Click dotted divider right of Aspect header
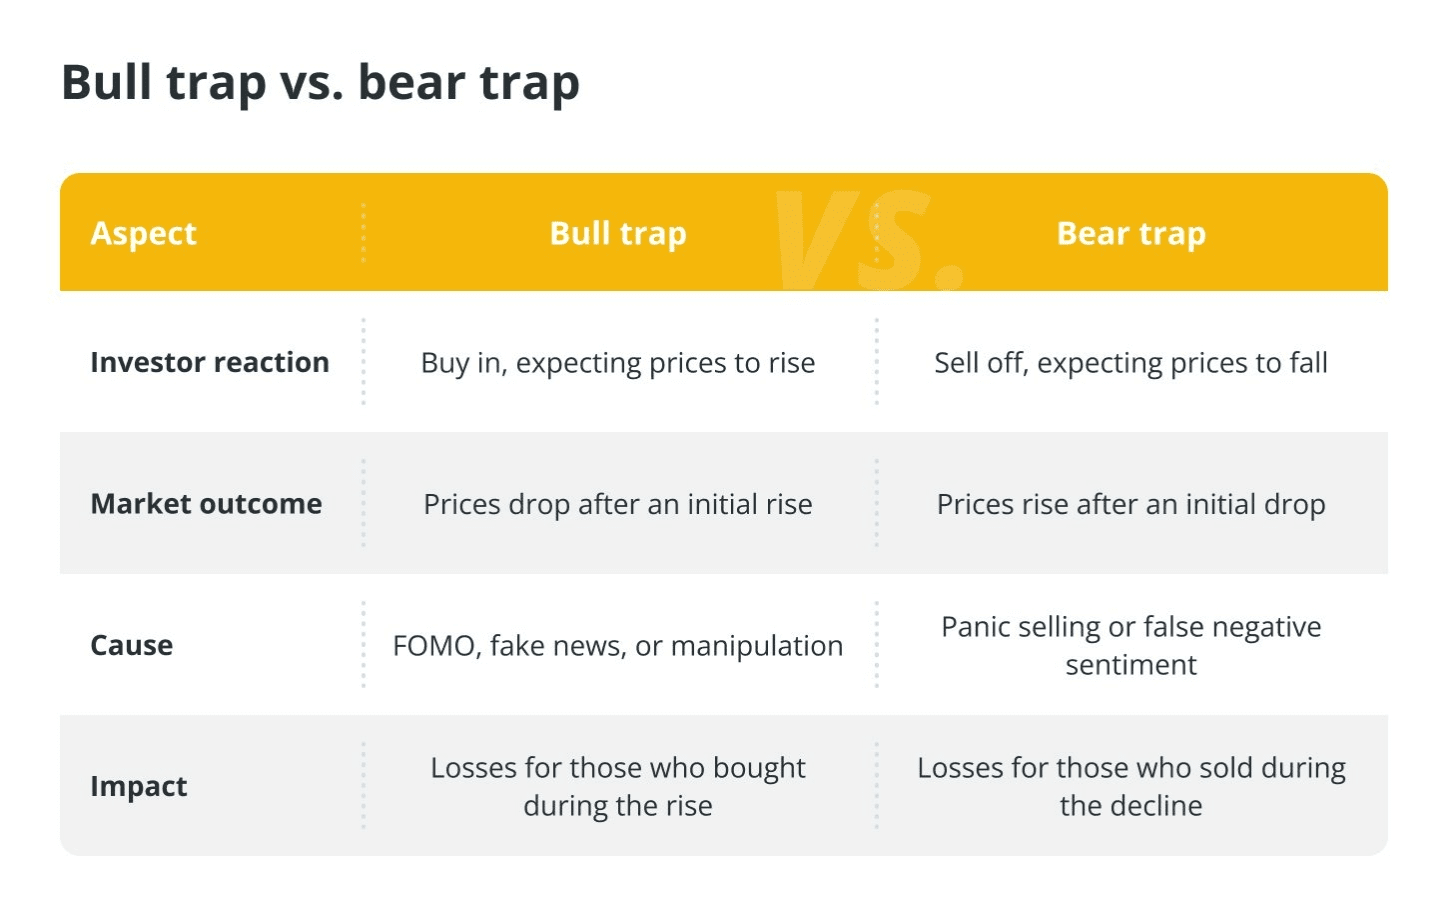 (x=363, y=233)
